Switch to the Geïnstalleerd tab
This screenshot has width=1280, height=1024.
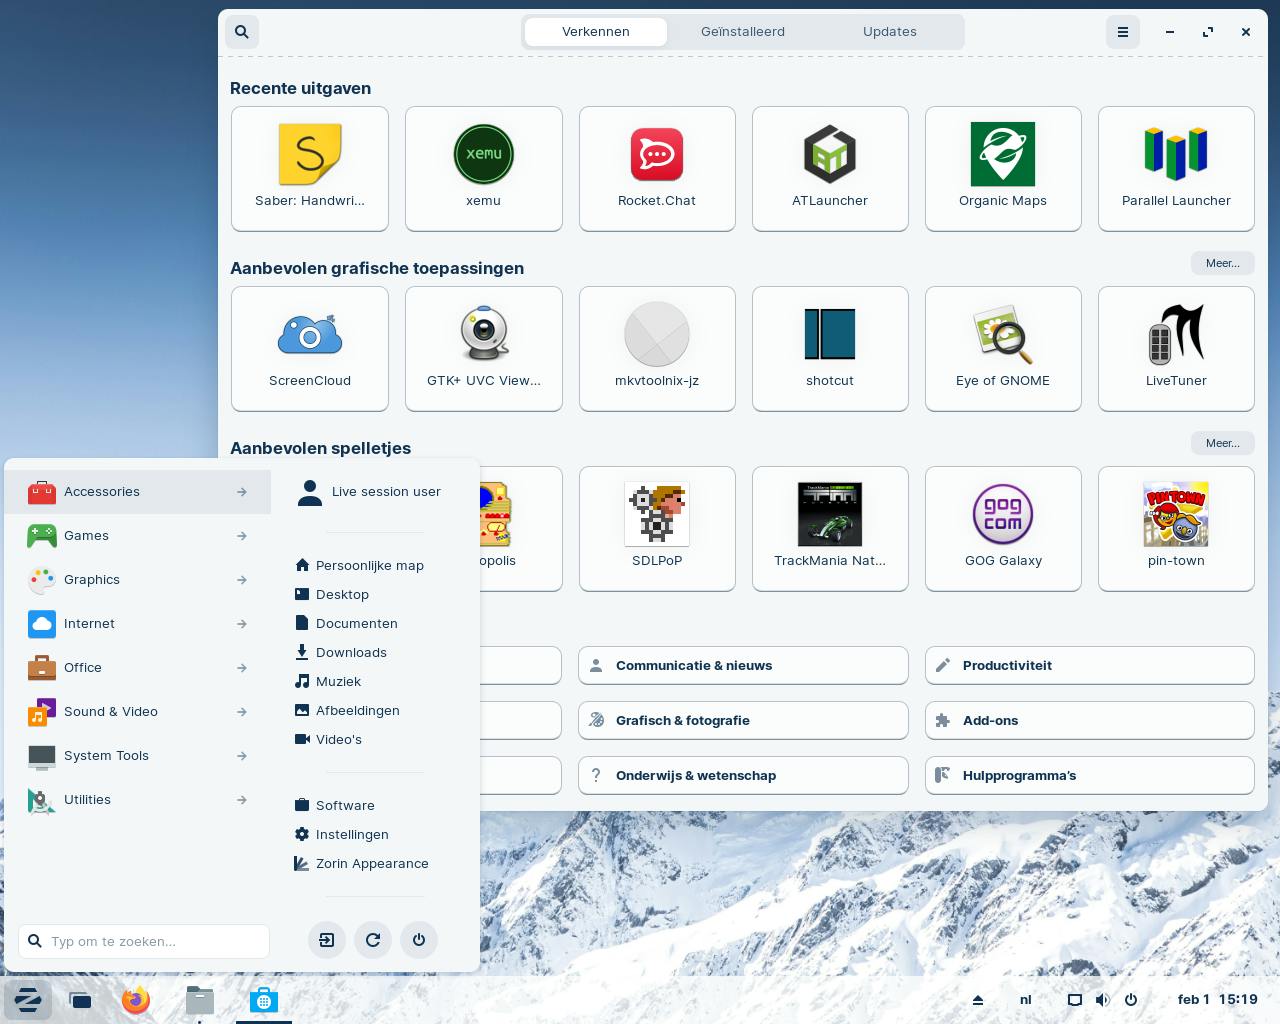coord(743,32)
